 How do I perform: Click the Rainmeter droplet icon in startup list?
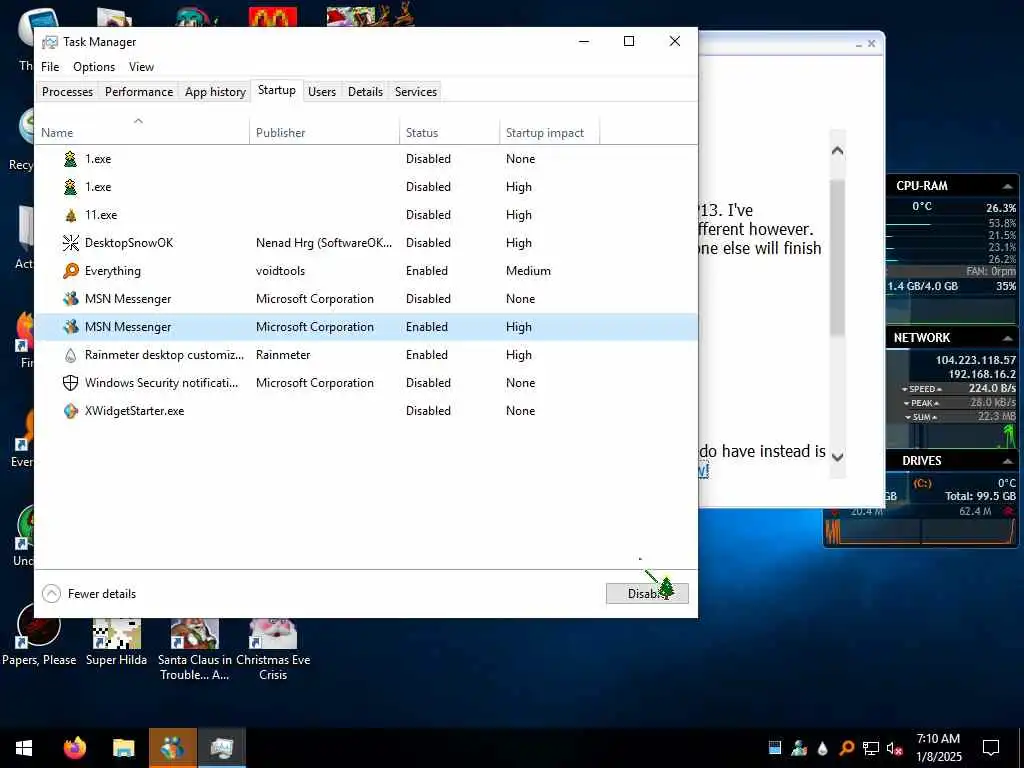[71, 355]
